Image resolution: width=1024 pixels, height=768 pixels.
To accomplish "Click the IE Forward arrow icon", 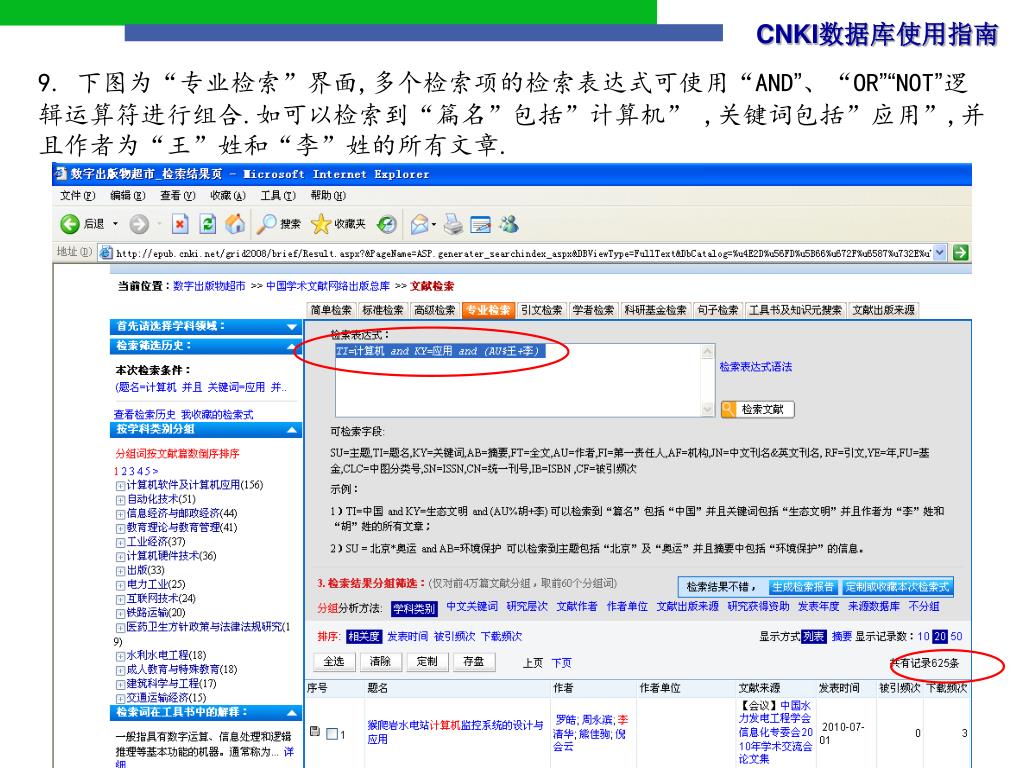I will 138,224.
